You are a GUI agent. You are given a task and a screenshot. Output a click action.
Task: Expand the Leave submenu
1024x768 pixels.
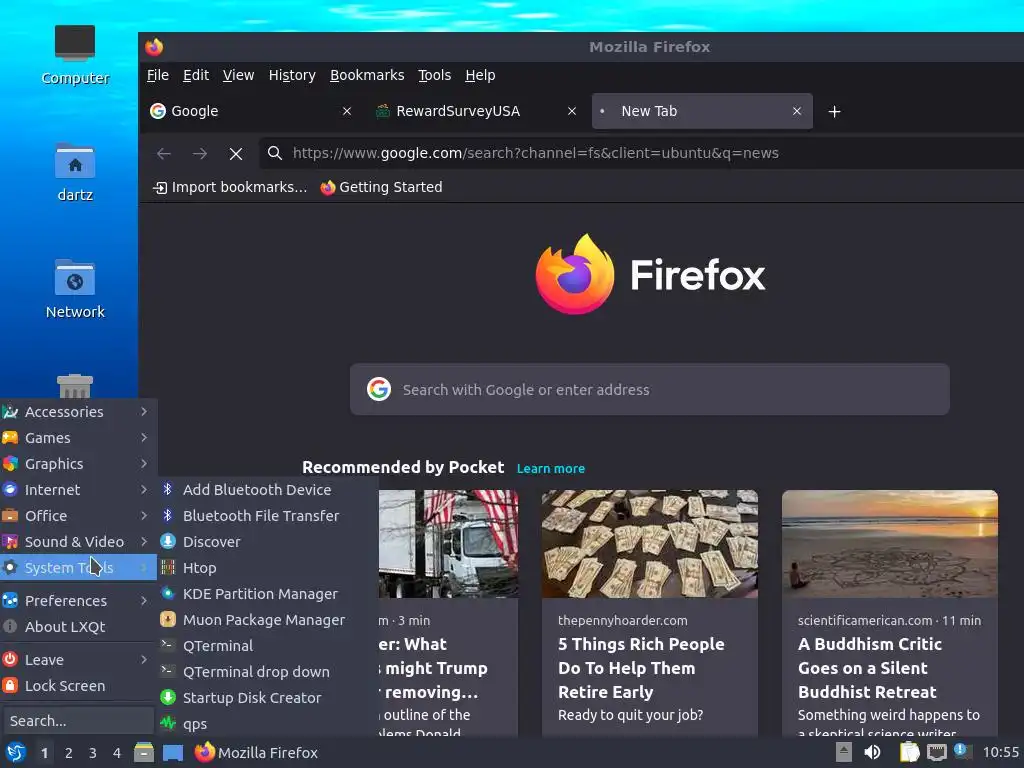78,660
